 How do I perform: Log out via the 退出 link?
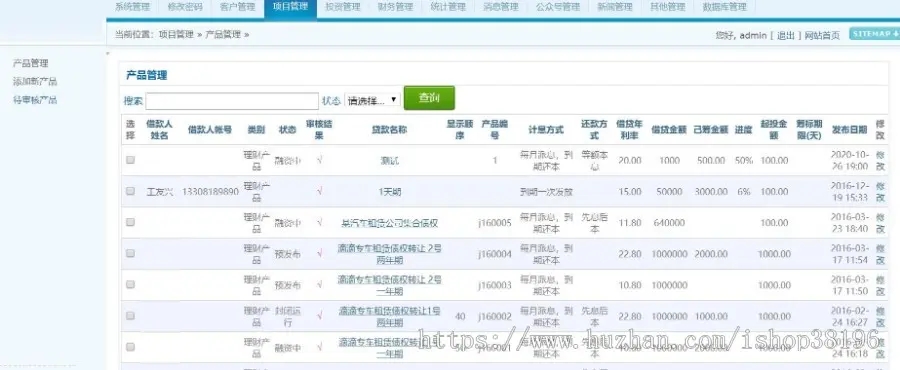coord(786,36)
